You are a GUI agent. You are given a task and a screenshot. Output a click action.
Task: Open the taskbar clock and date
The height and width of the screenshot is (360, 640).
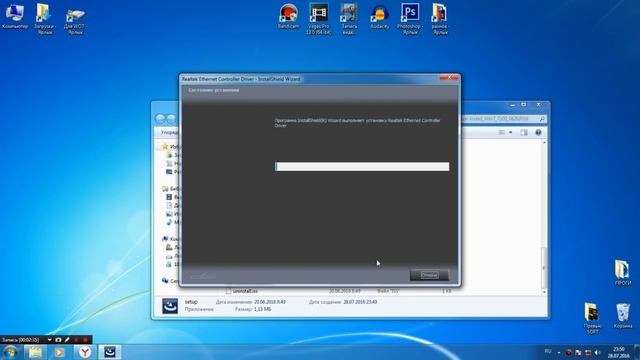(619, 352)
